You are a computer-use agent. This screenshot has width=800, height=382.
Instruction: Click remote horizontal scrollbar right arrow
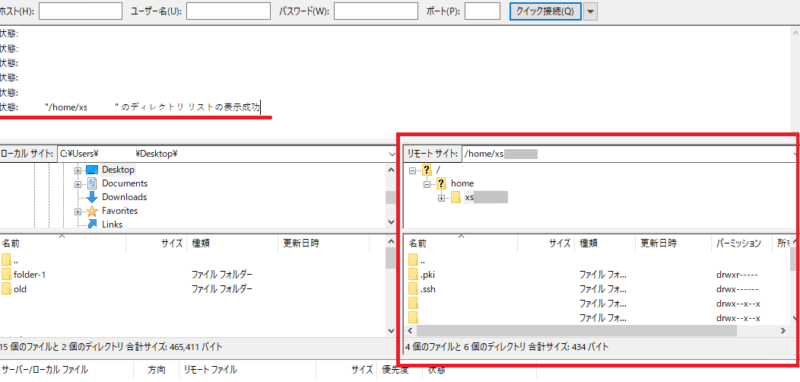(783, 330)
